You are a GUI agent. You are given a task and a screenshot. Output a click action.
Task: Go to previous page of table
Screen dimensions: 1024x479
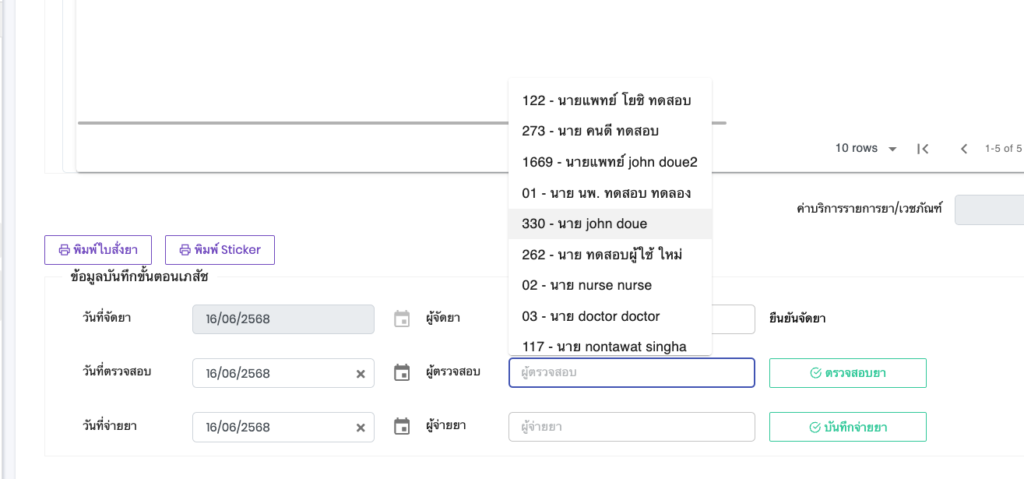coord(964,149)
